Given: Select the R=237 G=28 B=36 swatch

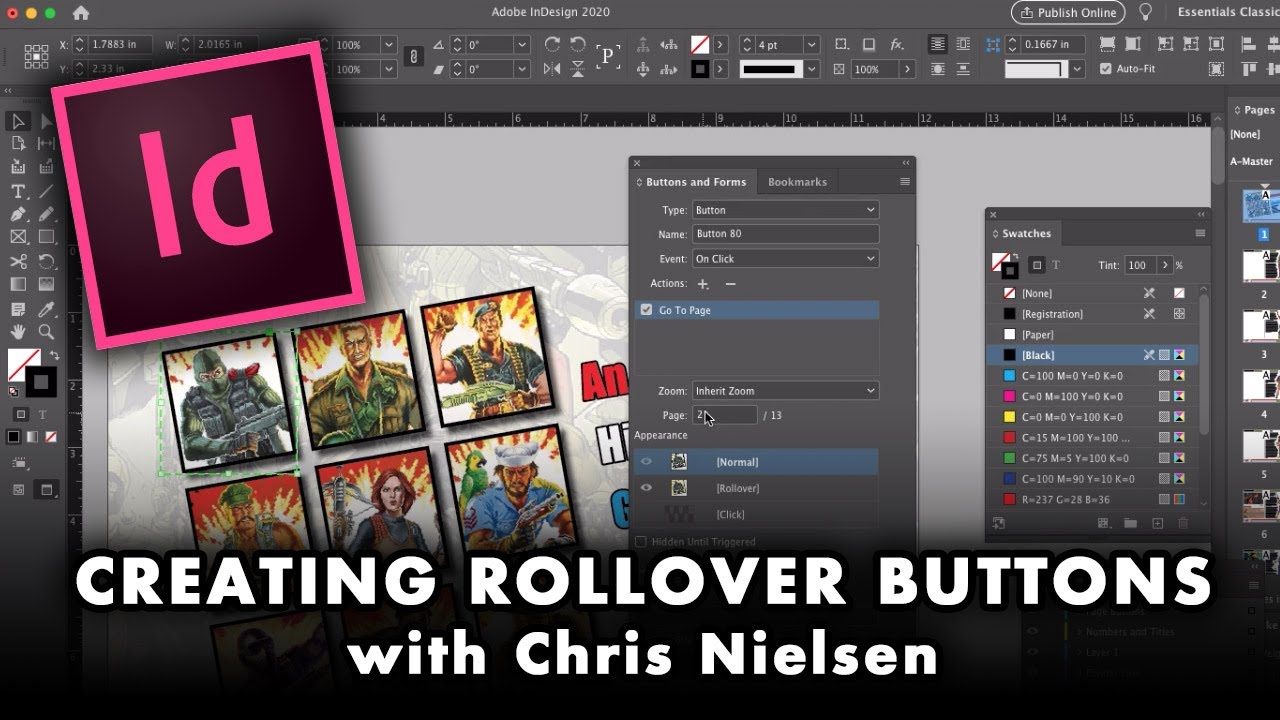Looking at the screenshot, I should pyautogui.click(x=1091, y=500).
